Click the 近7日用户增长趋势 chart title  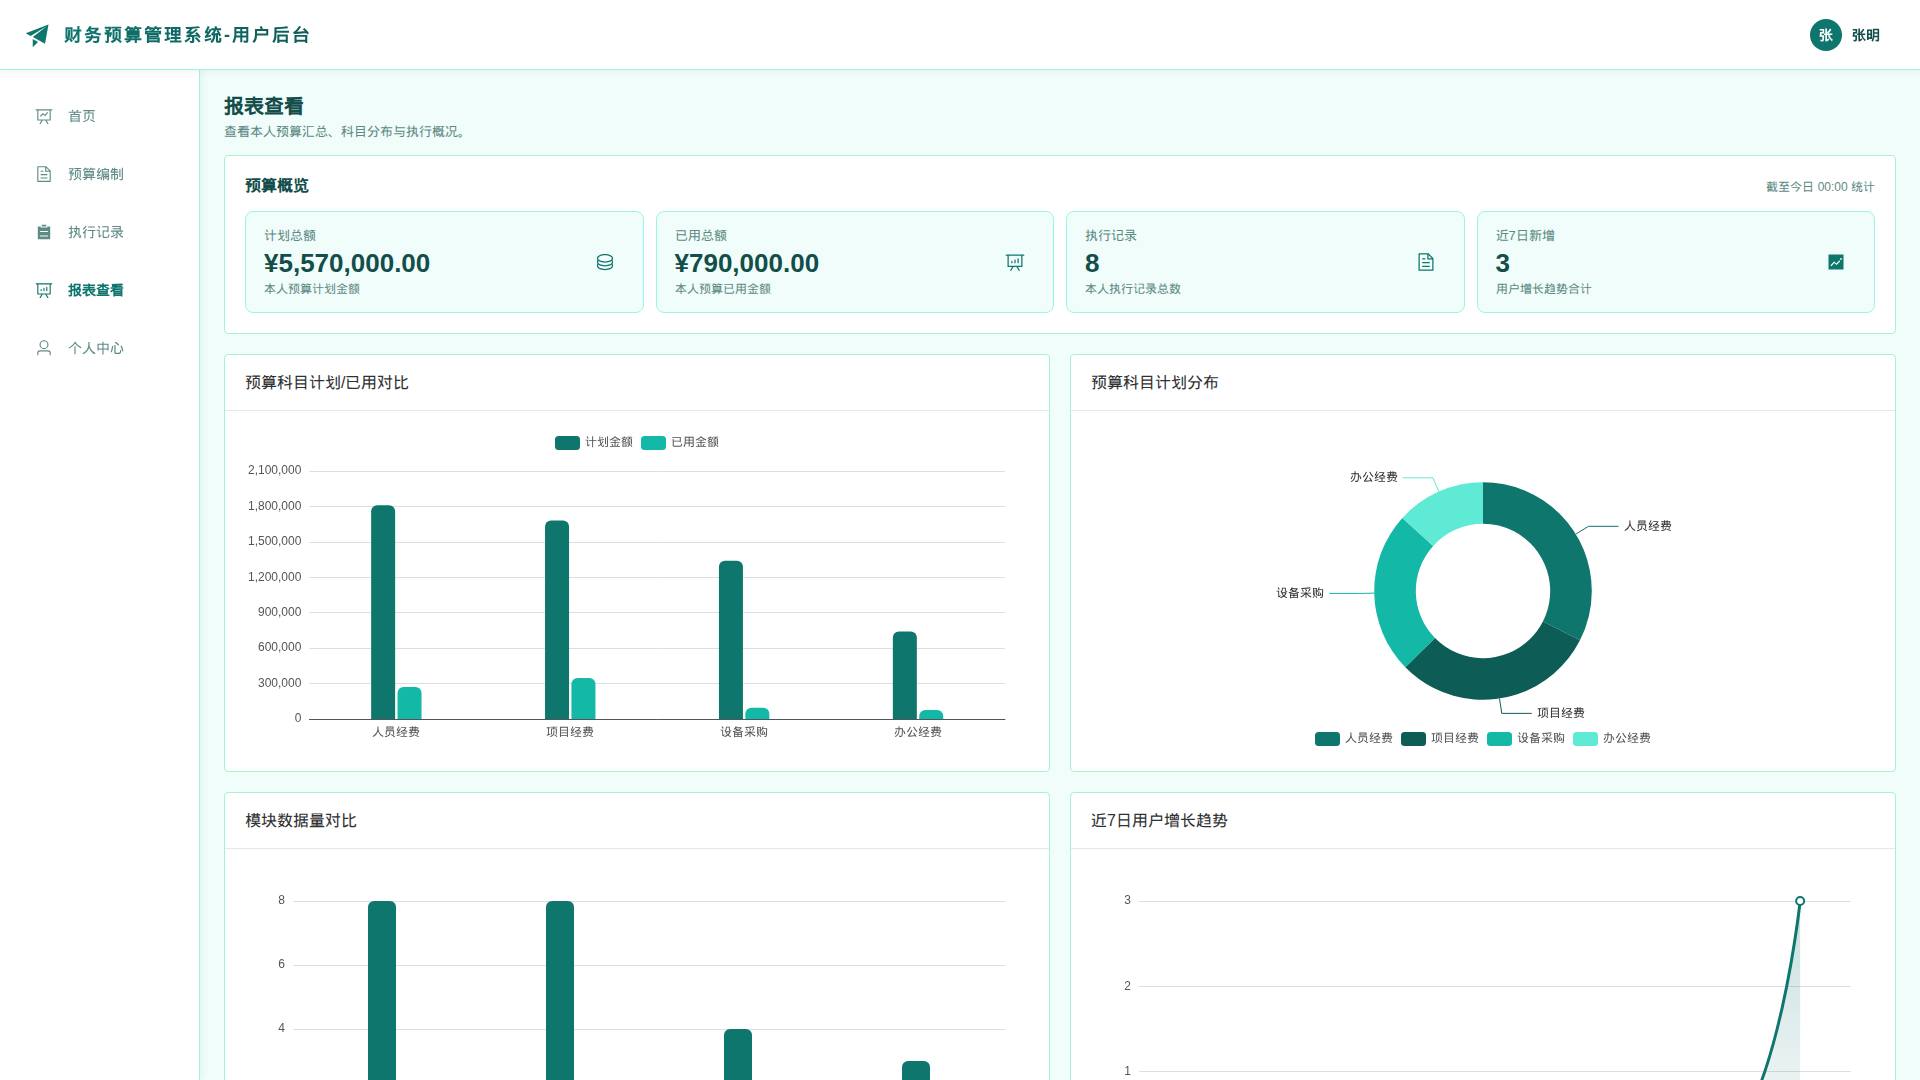tap(1159, 821)
